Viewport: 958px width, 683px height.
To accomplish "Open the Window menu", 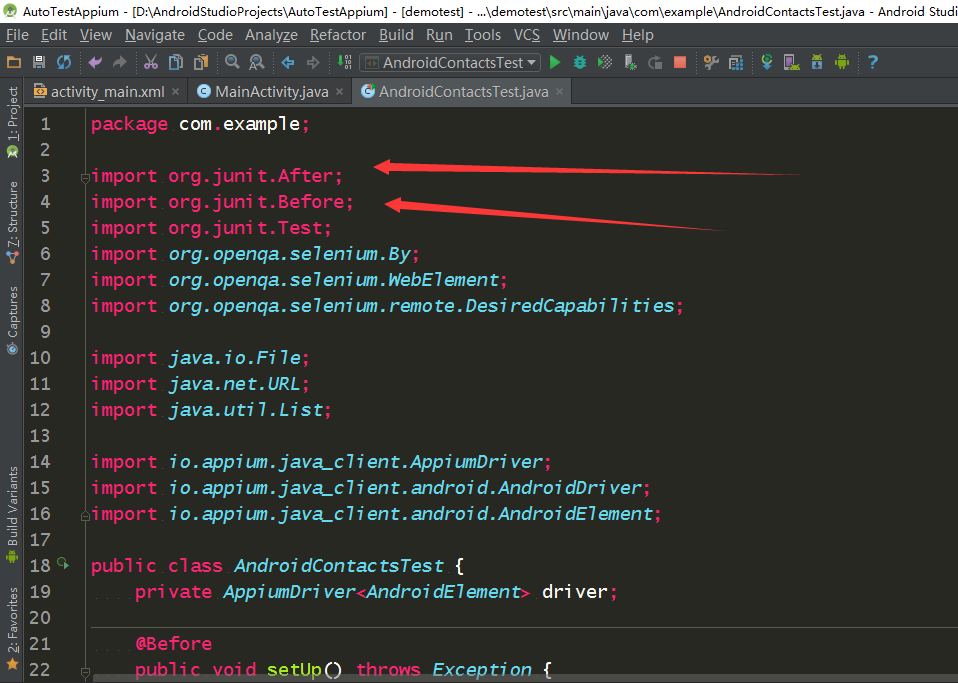I will (x=580, y=35).
